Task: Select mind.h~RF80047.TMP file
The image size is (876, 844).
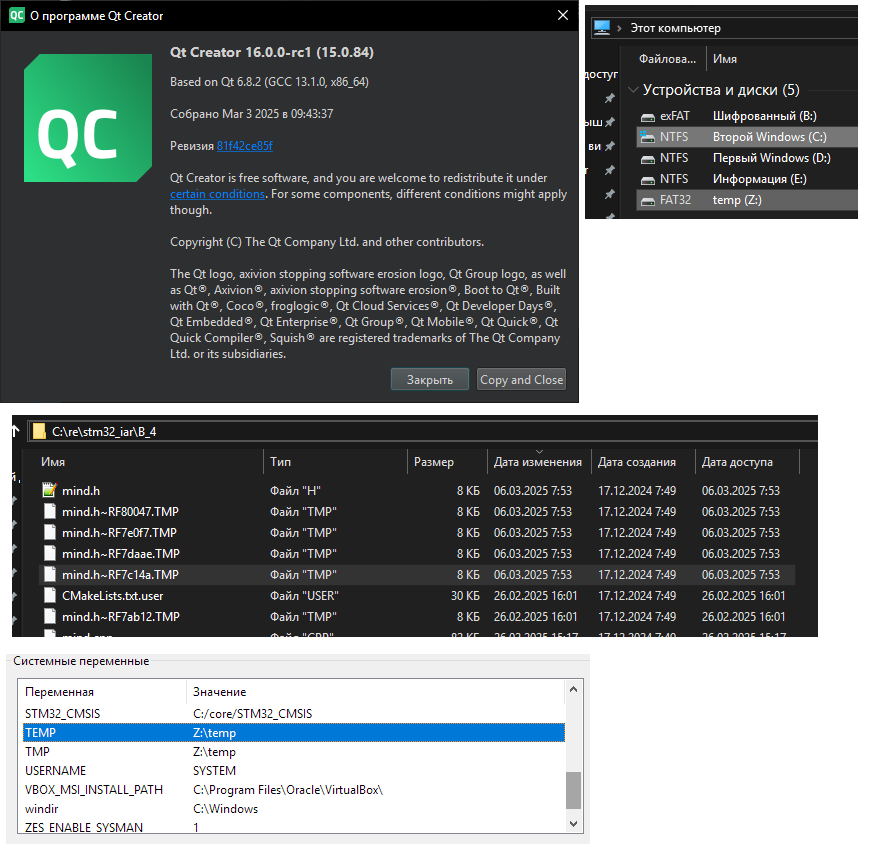Action: click(417, 512)
